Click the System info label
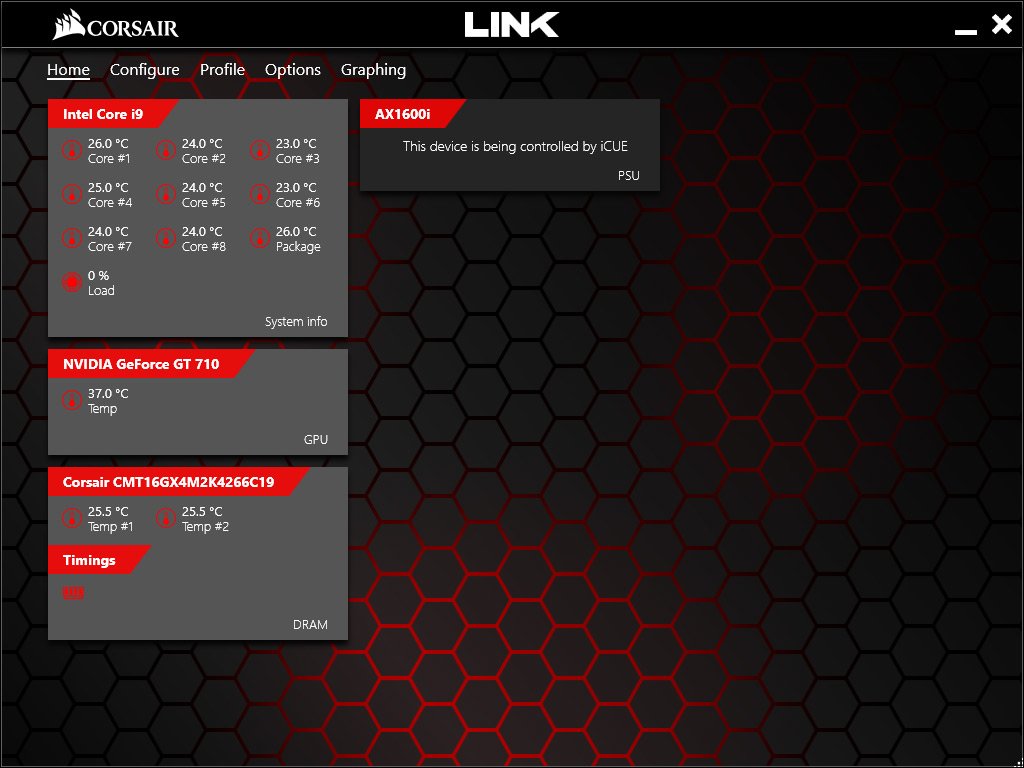The height and width of the screenshot is (768, 1024). [x=296, y=321]
